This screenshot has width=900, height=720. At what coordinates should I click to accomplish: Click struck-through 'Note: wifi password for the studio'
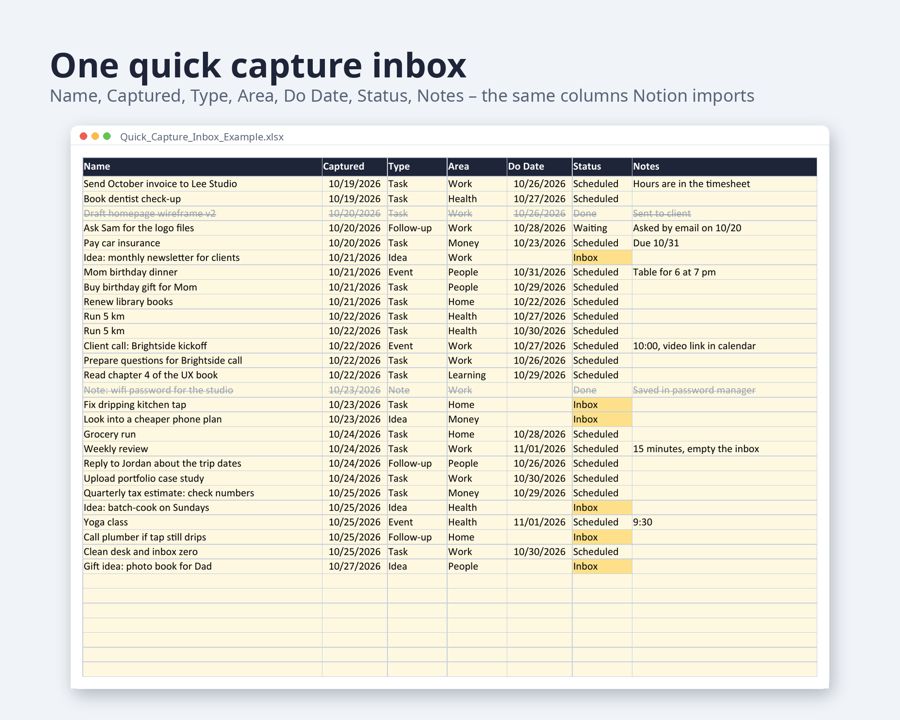203,390
